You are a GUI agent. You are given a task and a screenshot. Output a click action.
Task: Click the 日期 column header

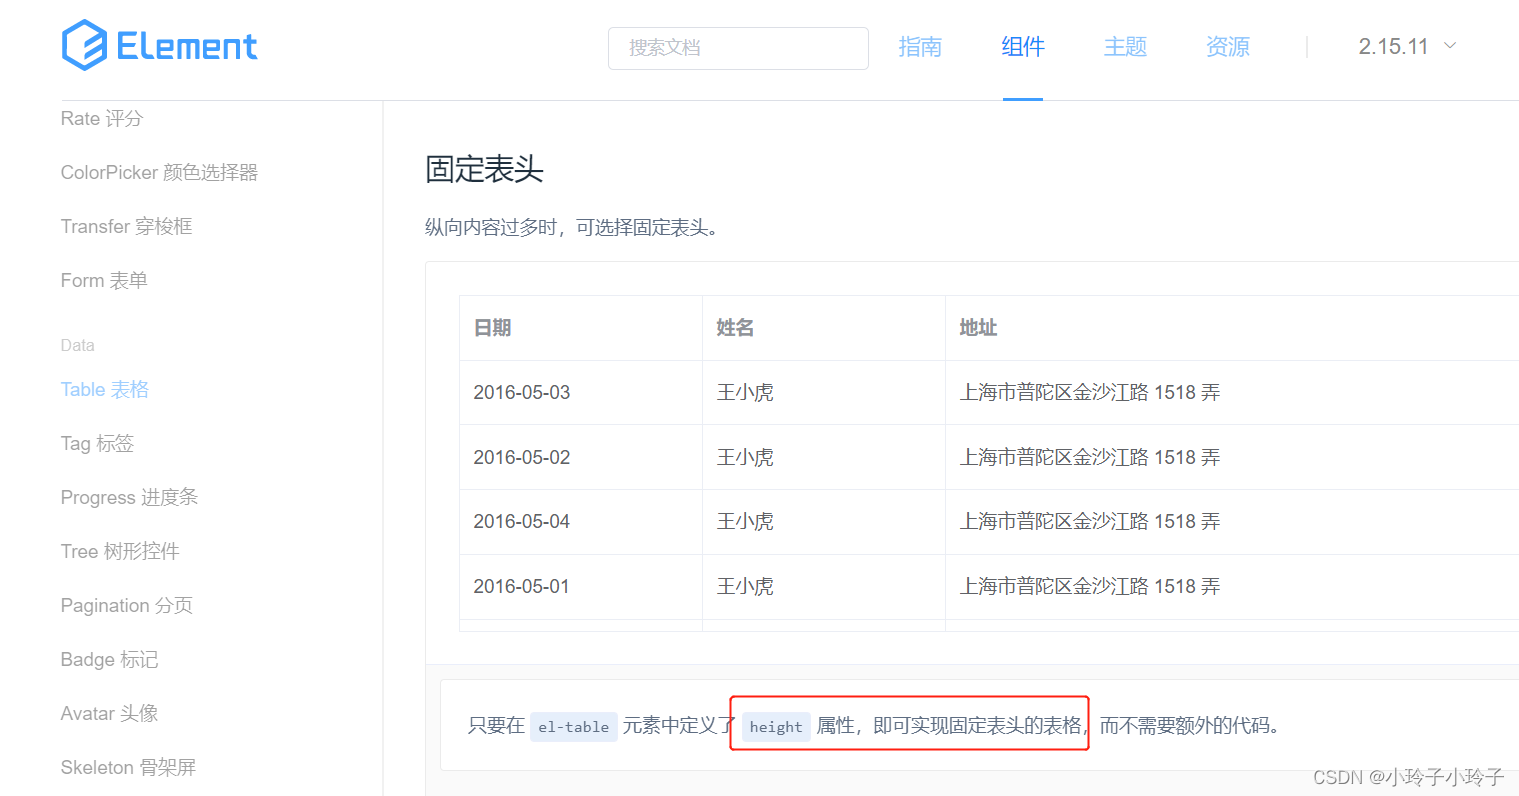point(492,328)
